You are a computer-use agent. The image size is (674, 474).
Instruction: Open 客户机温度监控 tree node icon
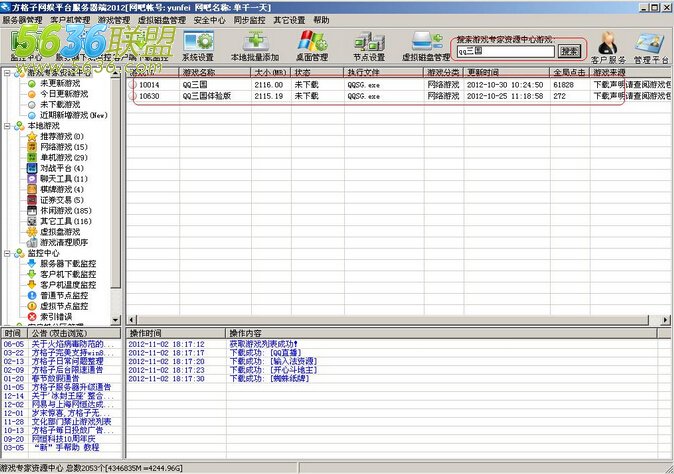tap(32, 285)
